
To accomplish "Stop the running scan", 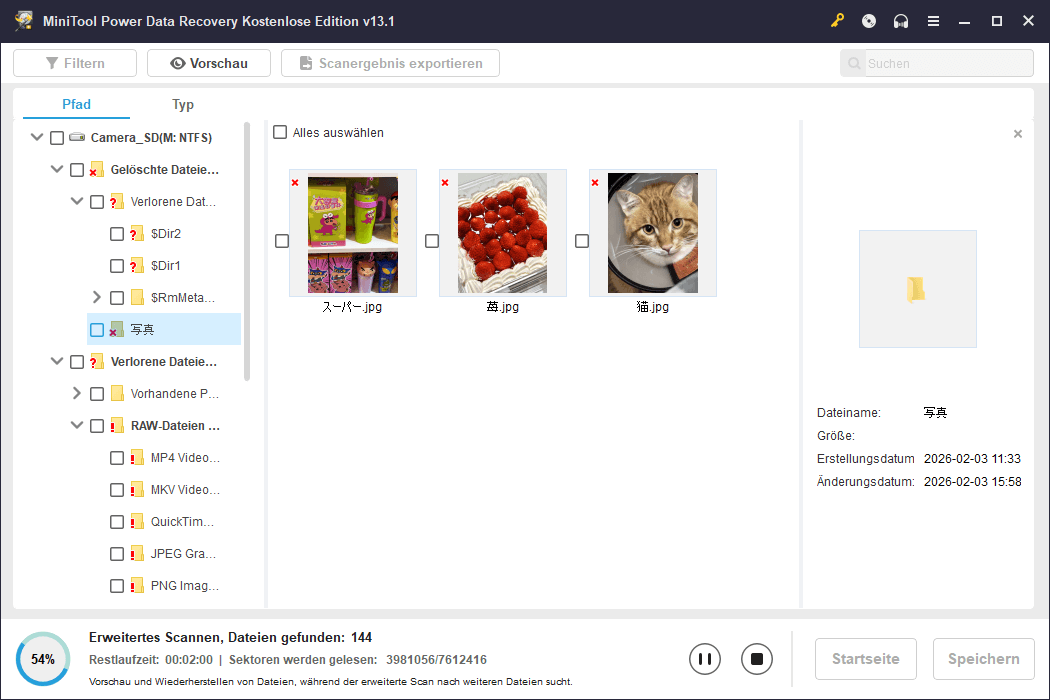I will 757,659.
